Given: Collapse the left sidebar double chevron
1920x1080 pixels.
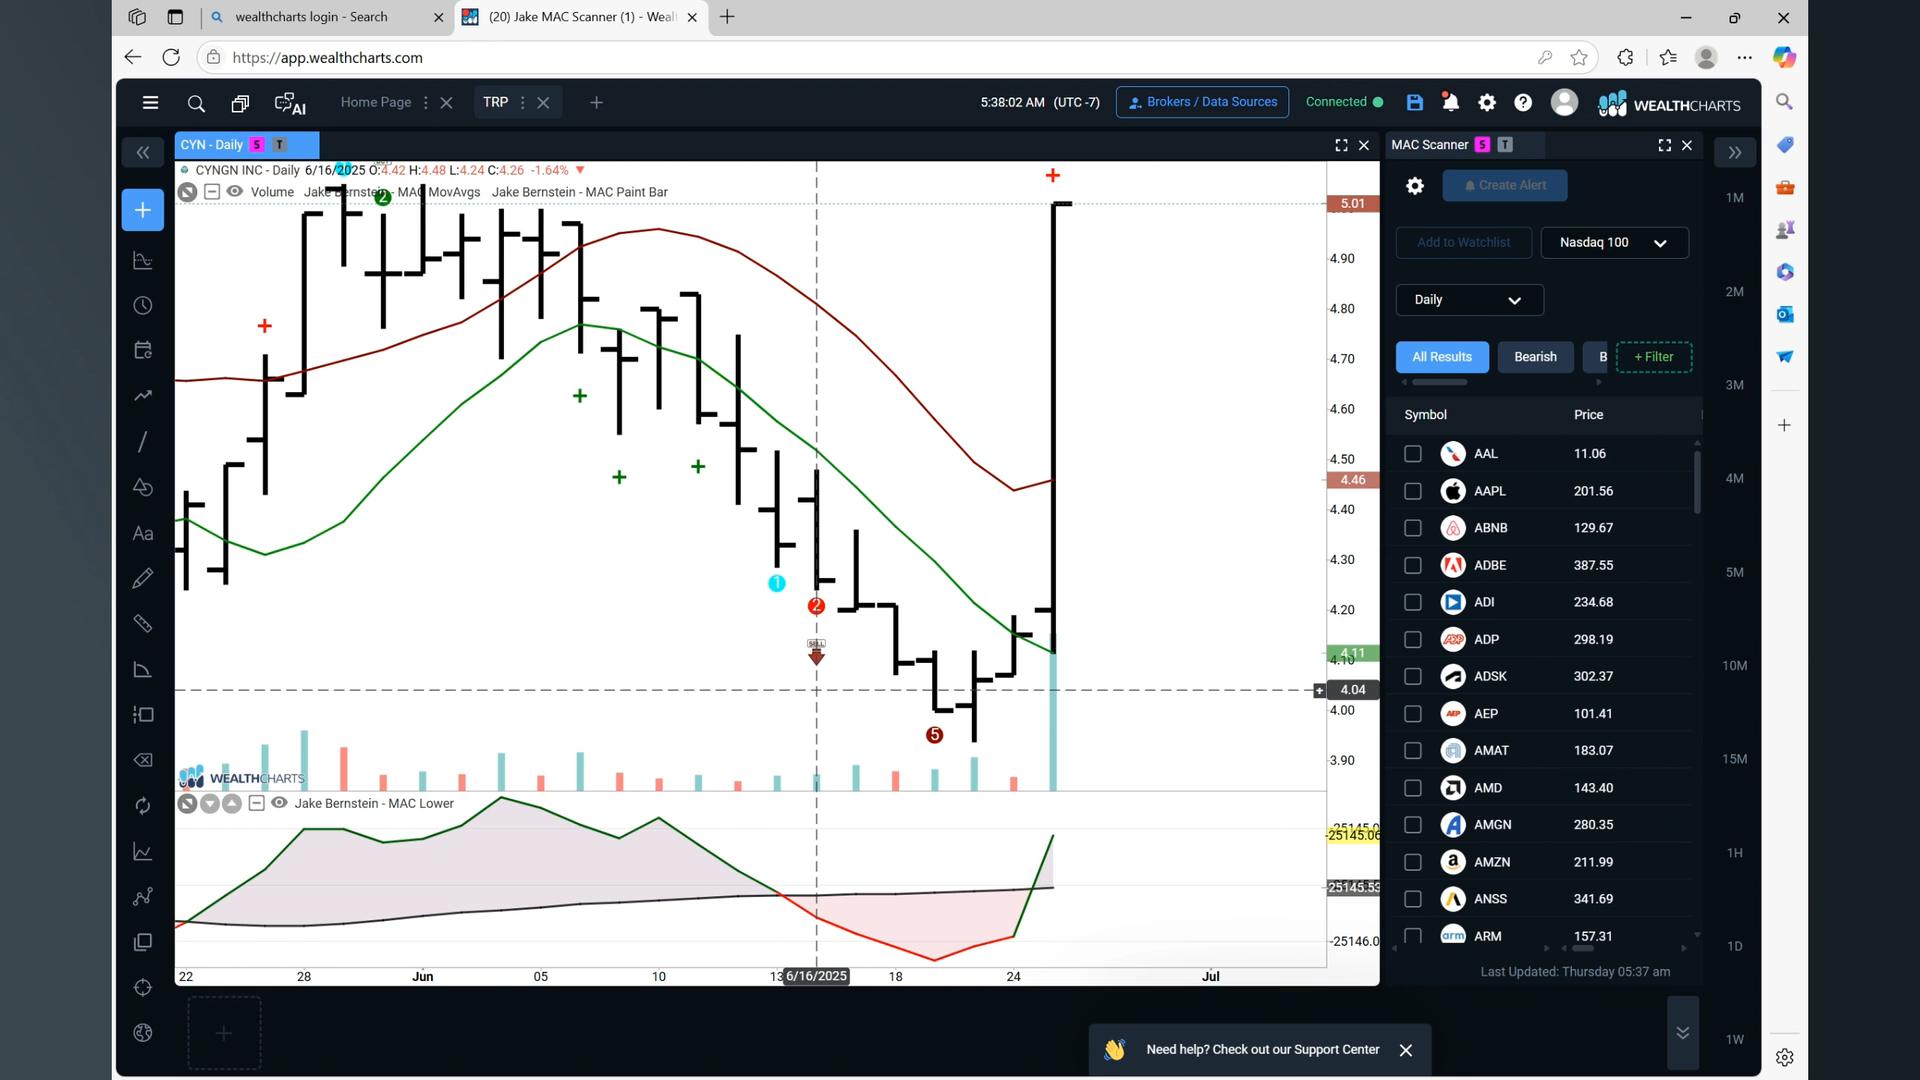Looking at the screenshot, I should (x=143, y=152).
